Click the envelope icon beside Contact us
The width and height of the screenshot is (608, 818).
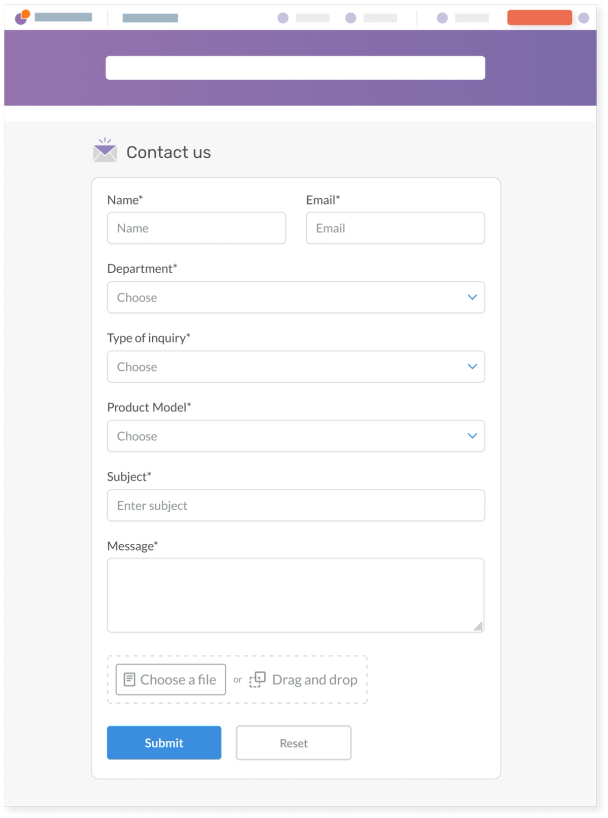pos(105,151)
